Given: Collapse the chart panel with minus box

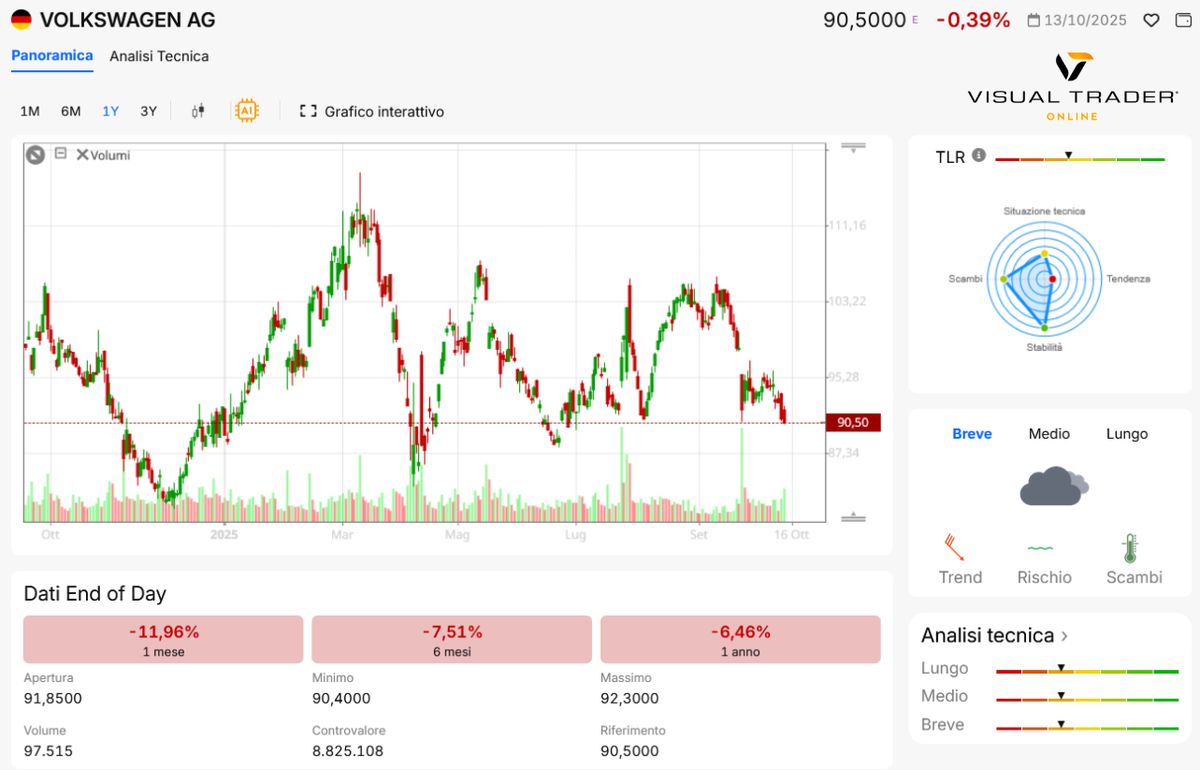Looking at the screenshot, I should [x=61, y=154].
